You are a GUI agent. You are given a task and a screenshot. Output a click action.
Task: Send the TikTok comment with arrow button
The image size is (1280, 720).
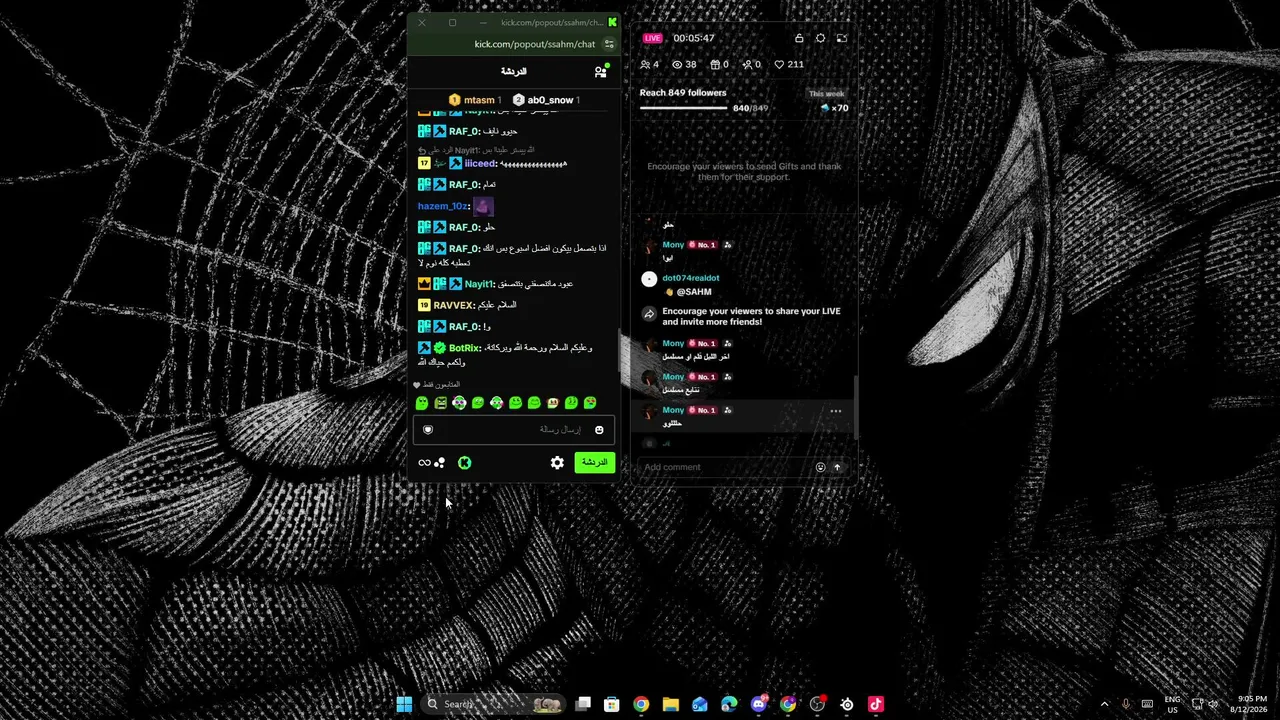(837, 467)
